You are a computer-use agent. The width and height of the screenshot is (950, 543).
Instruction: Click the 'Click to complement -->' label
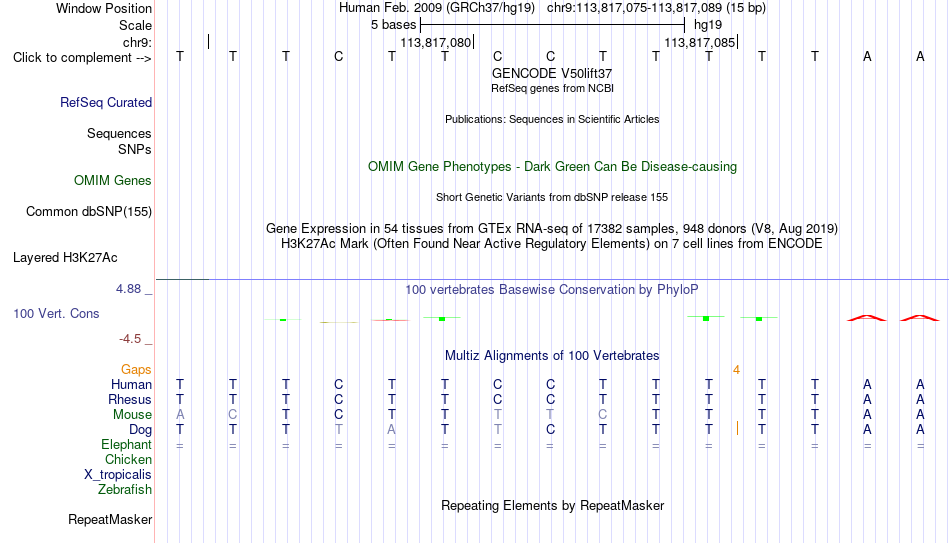pyautogui.click(x=82, y=58)
